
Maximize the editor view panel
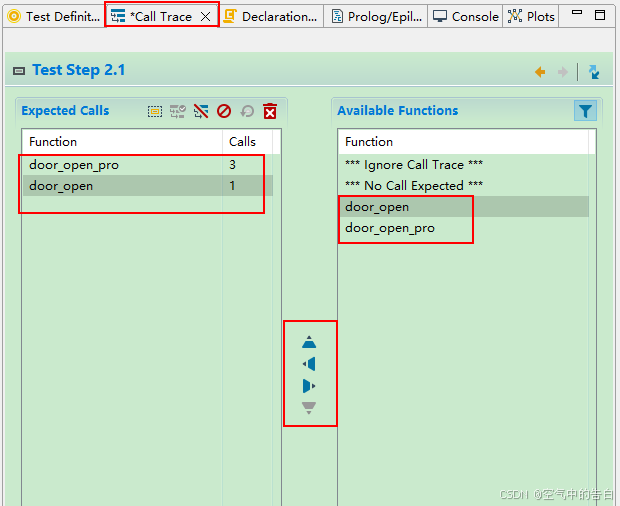(600, 15)
